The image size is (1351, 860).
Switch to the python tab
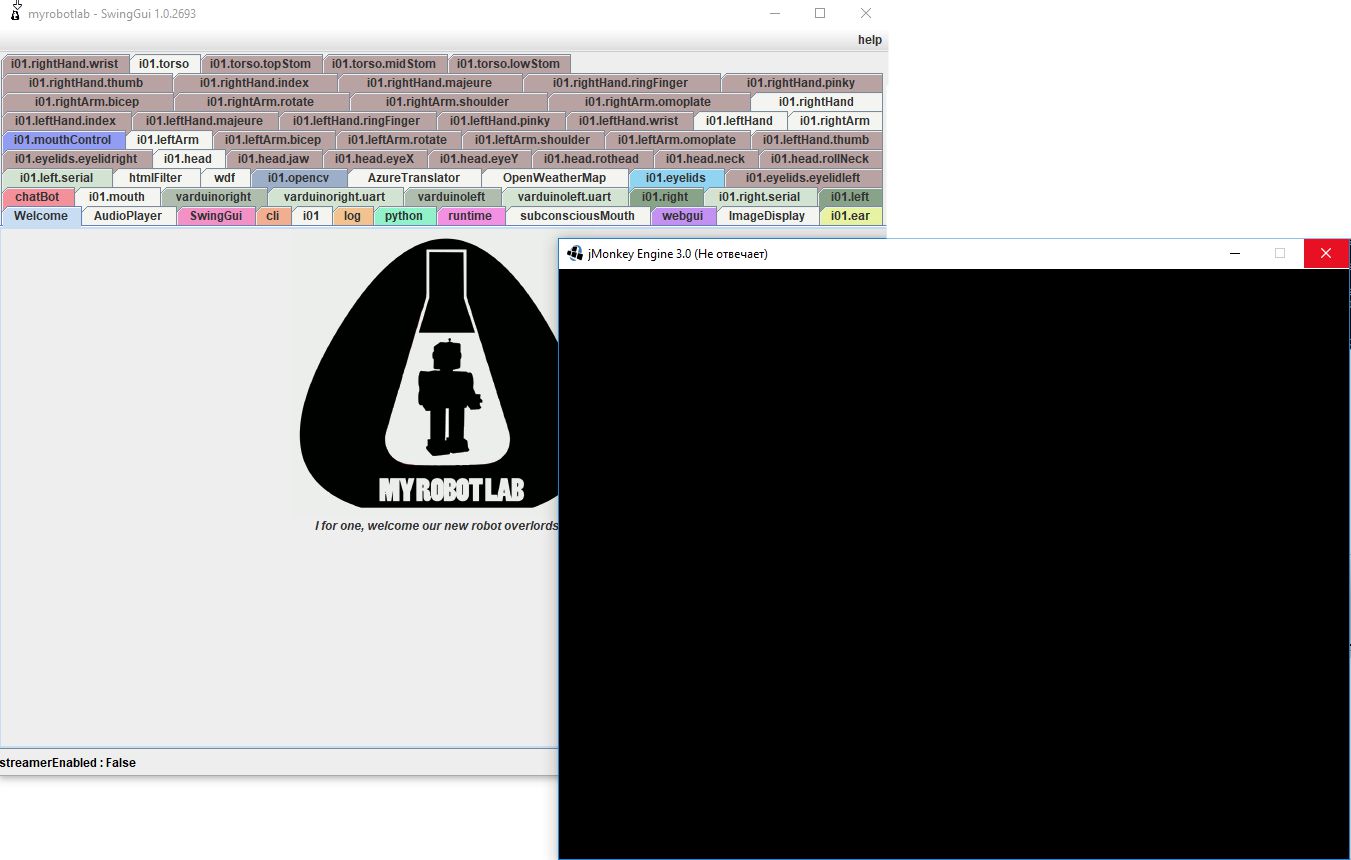(404, 216)
